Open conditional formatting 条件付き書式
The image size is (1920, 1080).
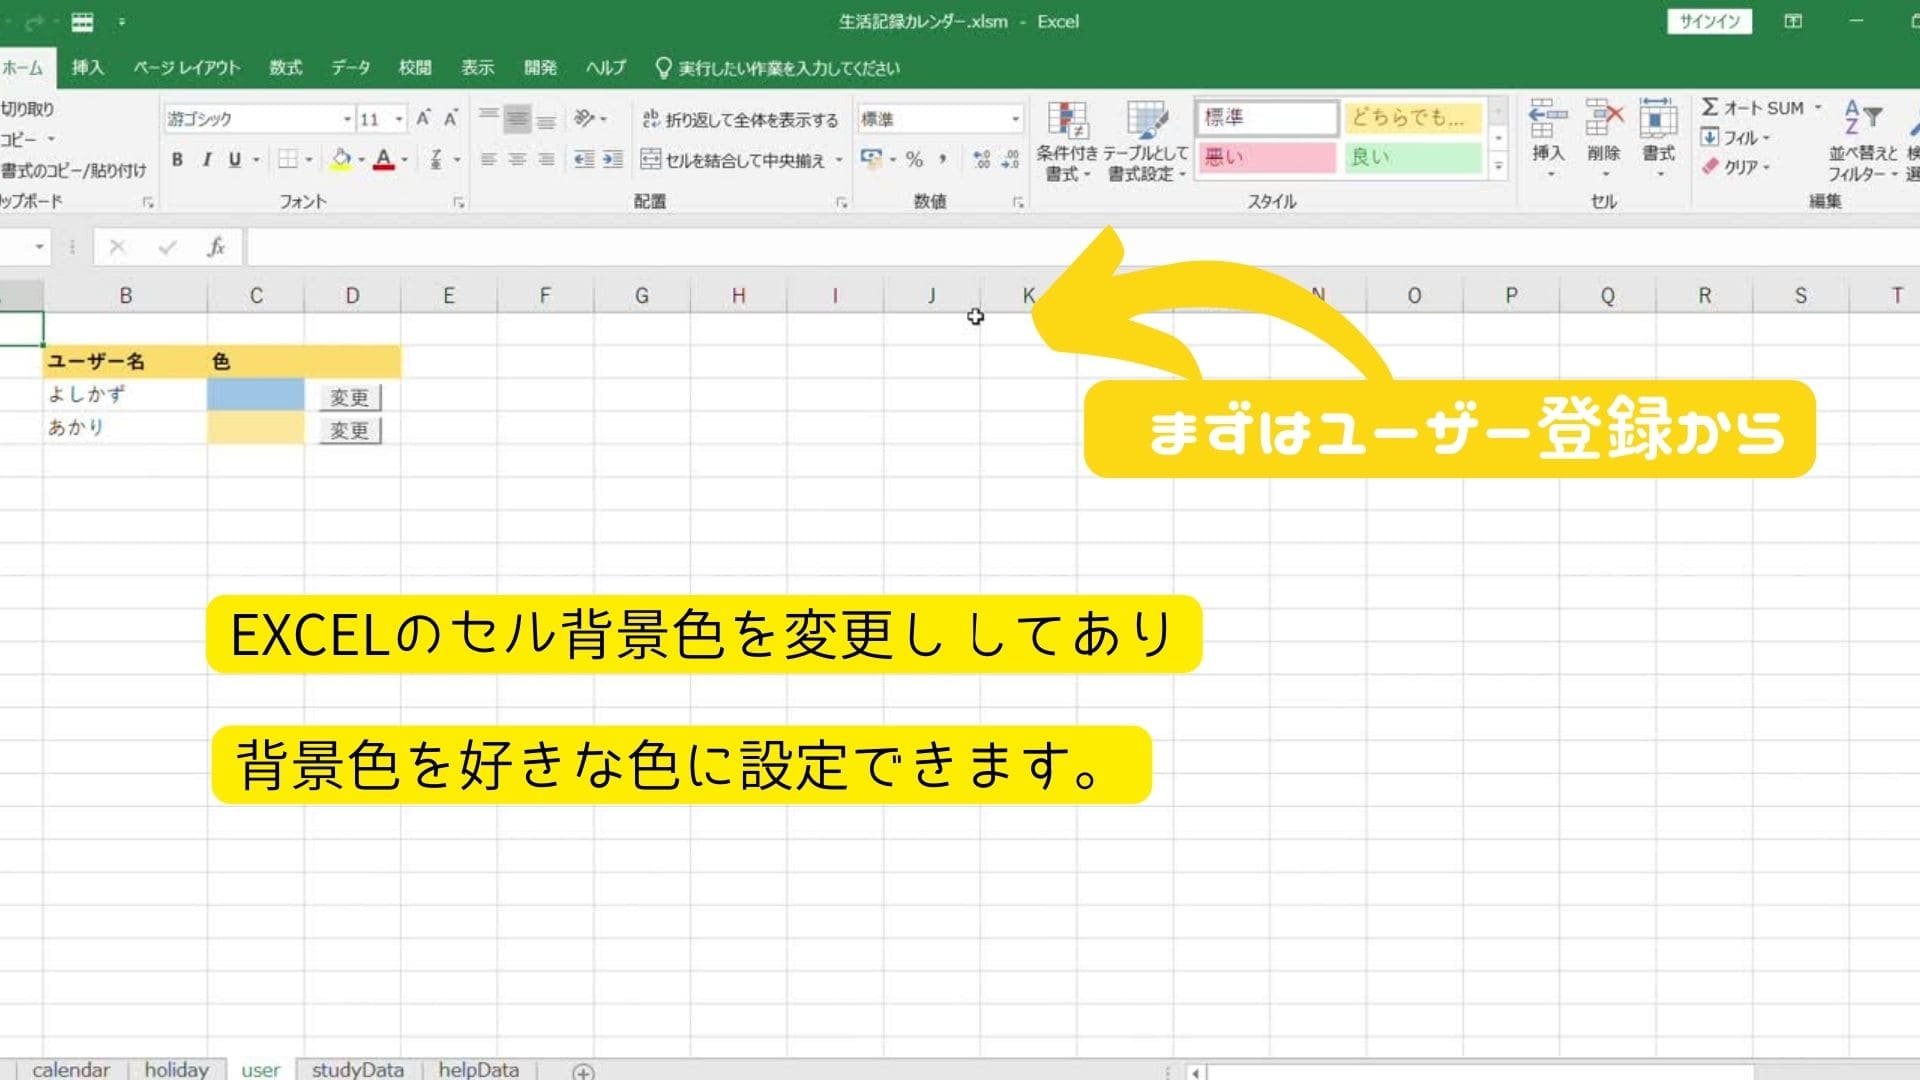[x=1067, y=141]
